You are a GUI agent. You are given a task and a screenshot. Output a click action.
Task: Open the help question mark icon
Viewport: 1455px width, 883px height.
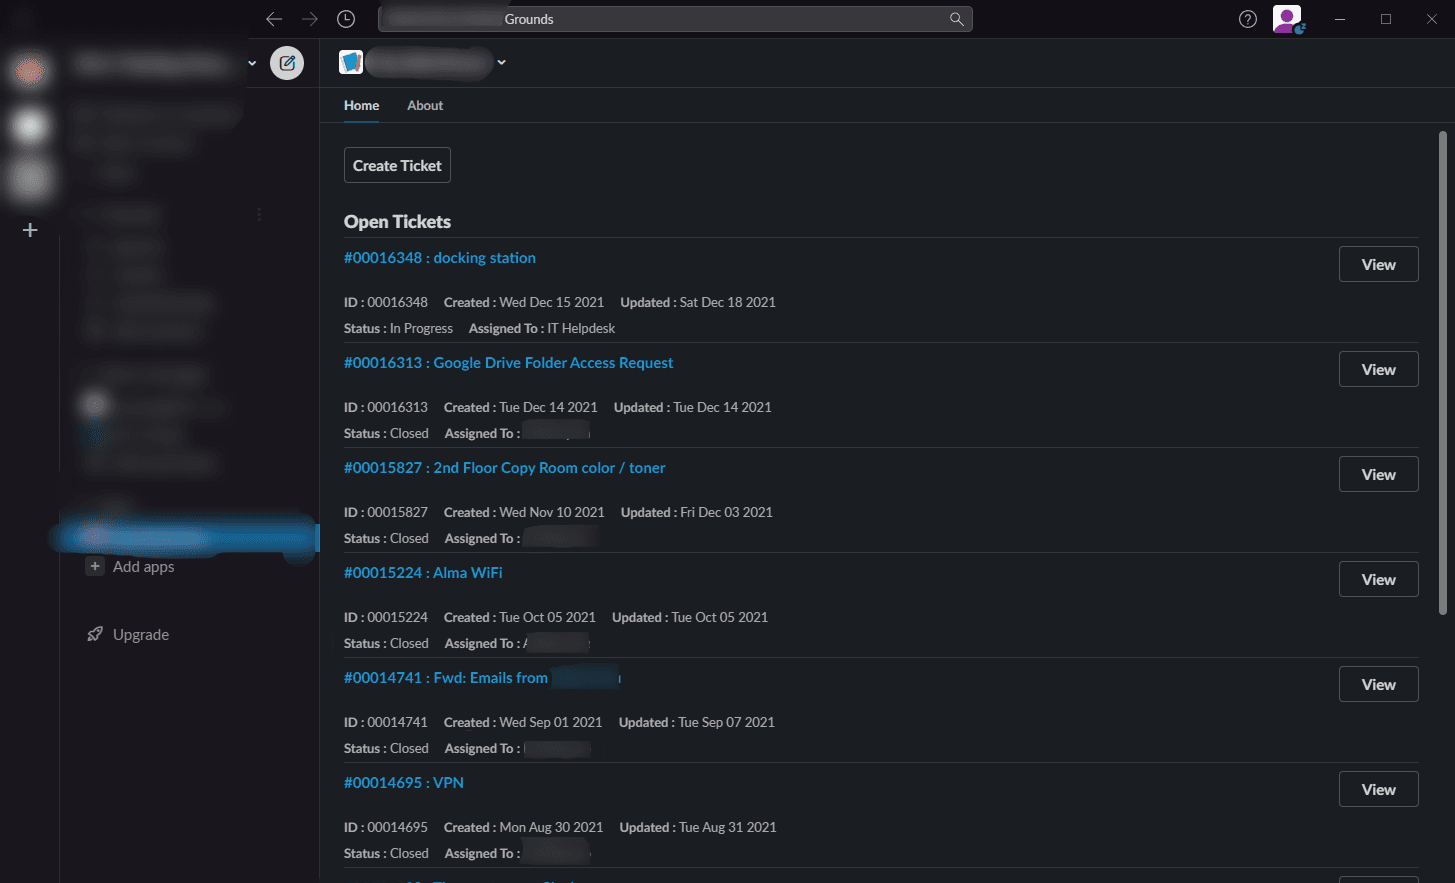[1247, 19]
